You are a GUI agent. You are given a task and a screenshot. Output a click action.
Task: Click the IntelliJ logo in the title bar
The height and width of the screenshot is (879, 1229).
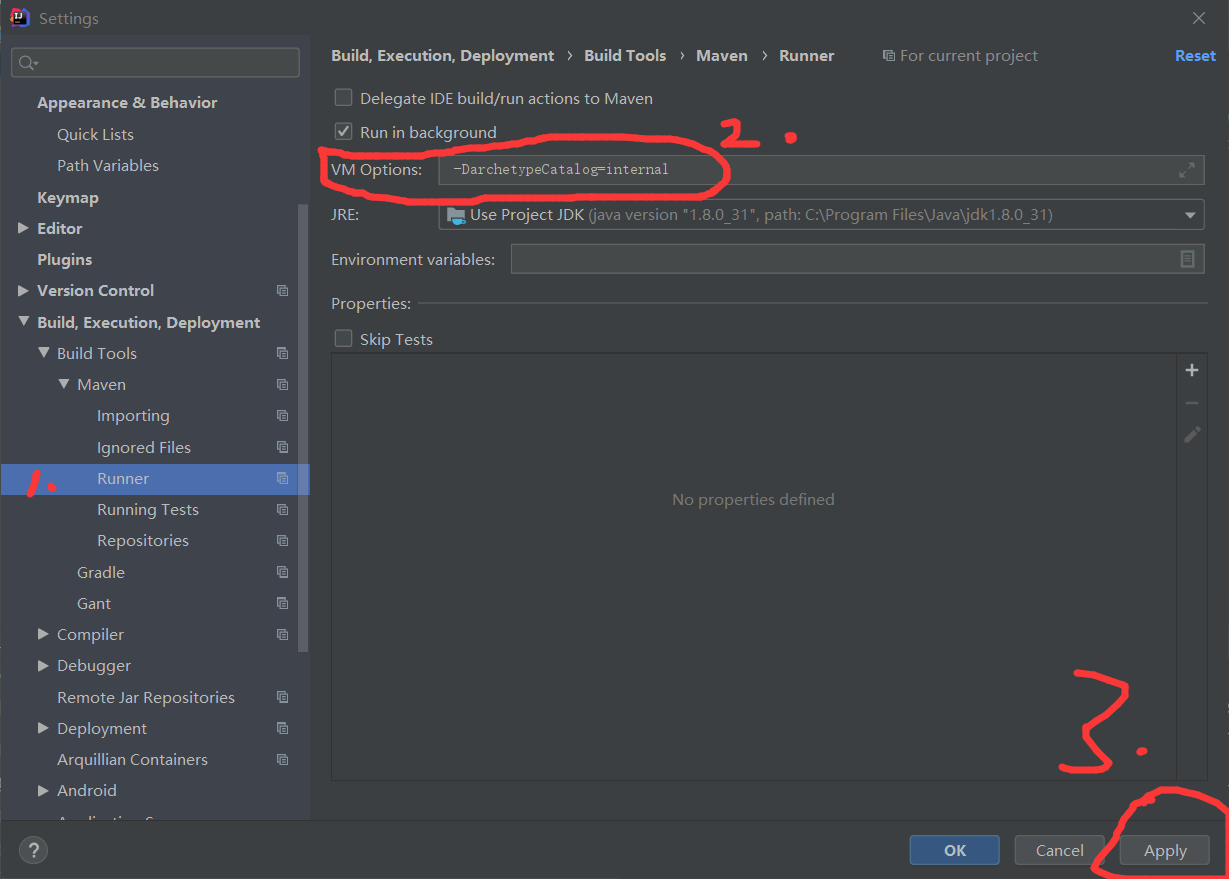19,18
